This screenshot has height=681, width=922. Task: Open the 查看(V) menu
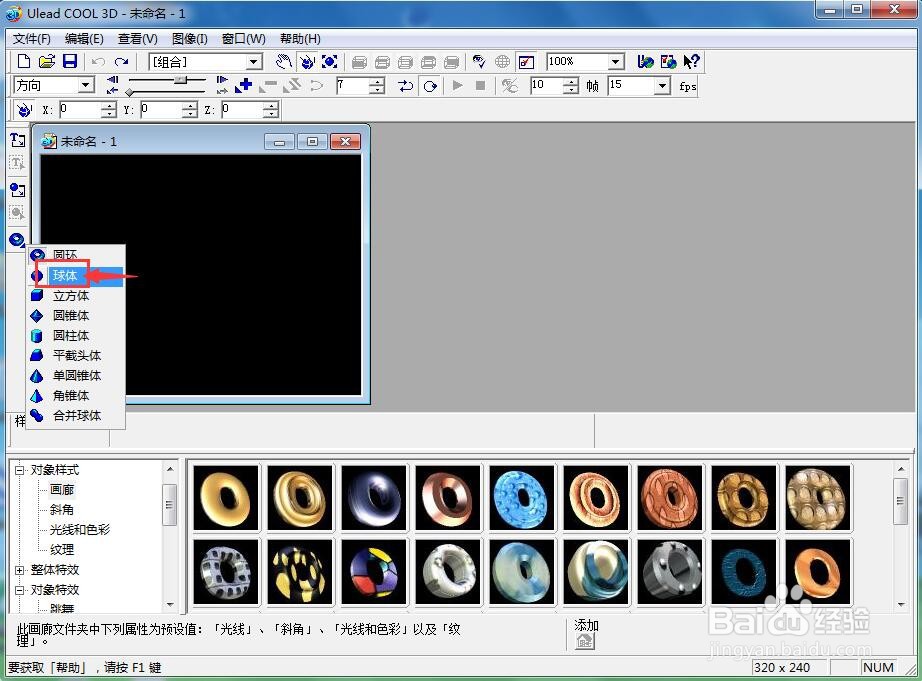coord(138,39)
